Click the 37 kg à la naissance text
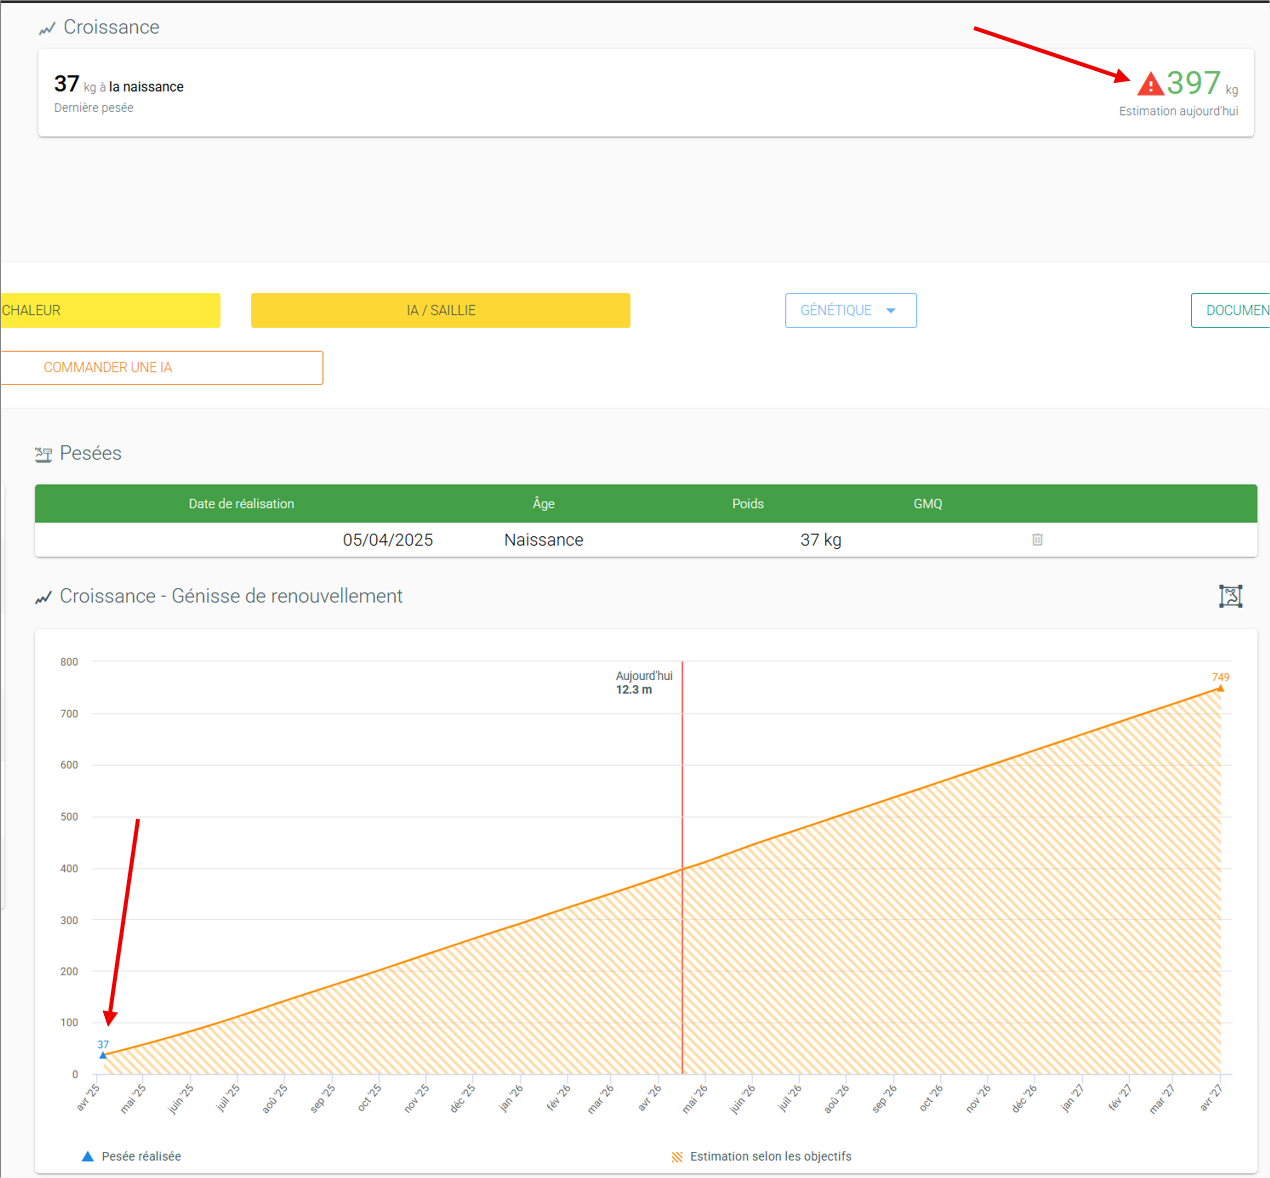1270x1178 pixels. coord(119,85)
